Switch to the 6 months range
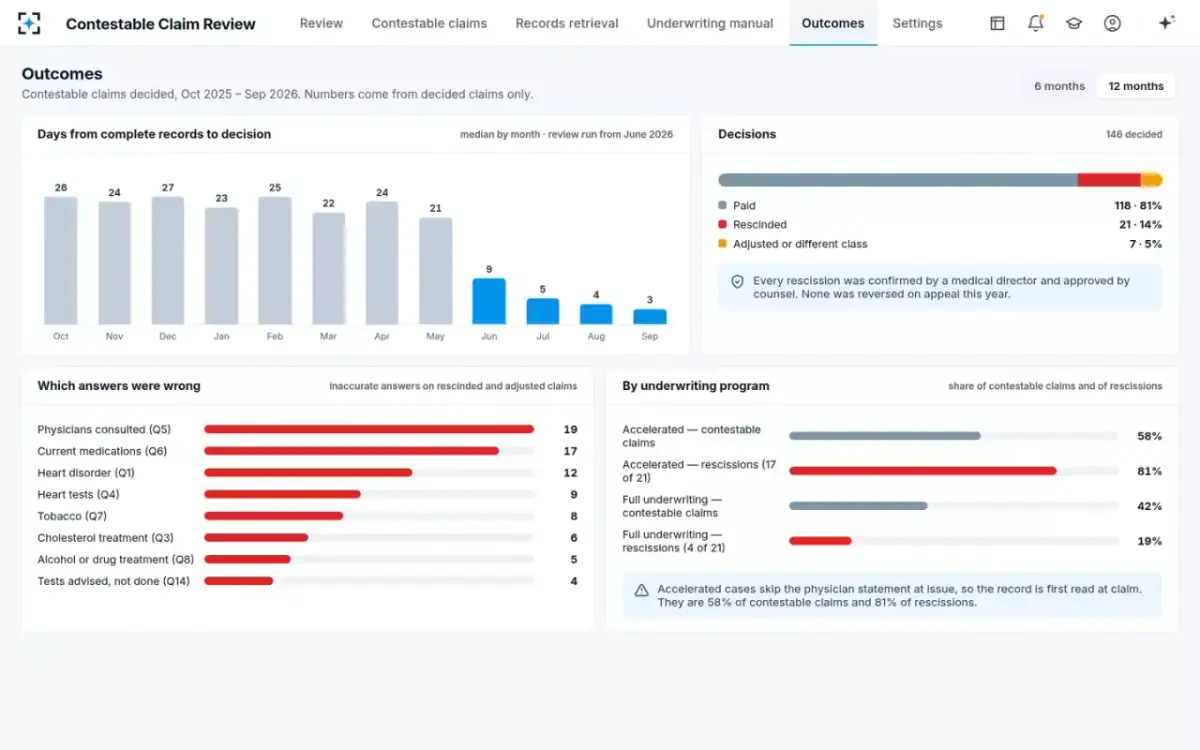 click(1059, 86)
